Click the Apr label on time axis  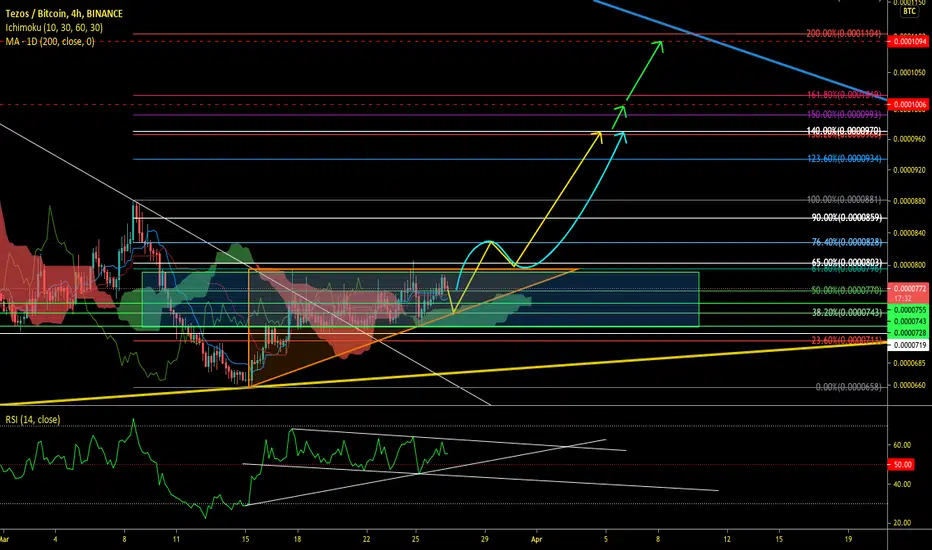click(537, 540)
